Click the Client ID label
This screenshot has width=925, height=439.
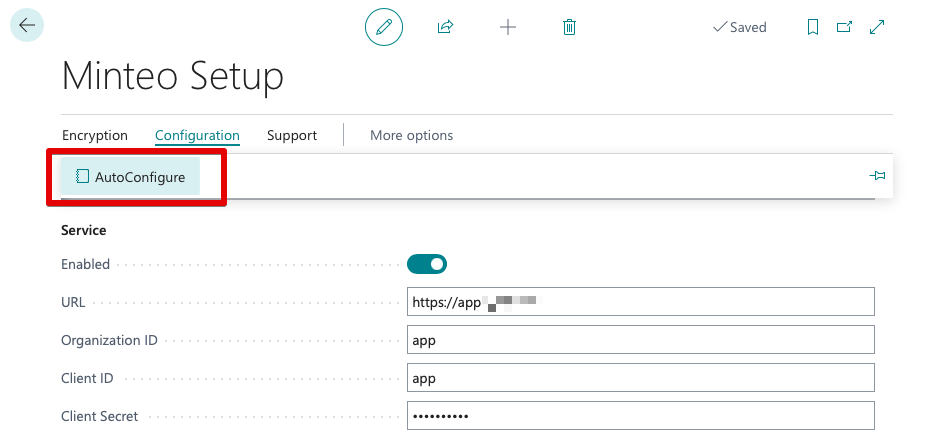(x=87, y=378)
